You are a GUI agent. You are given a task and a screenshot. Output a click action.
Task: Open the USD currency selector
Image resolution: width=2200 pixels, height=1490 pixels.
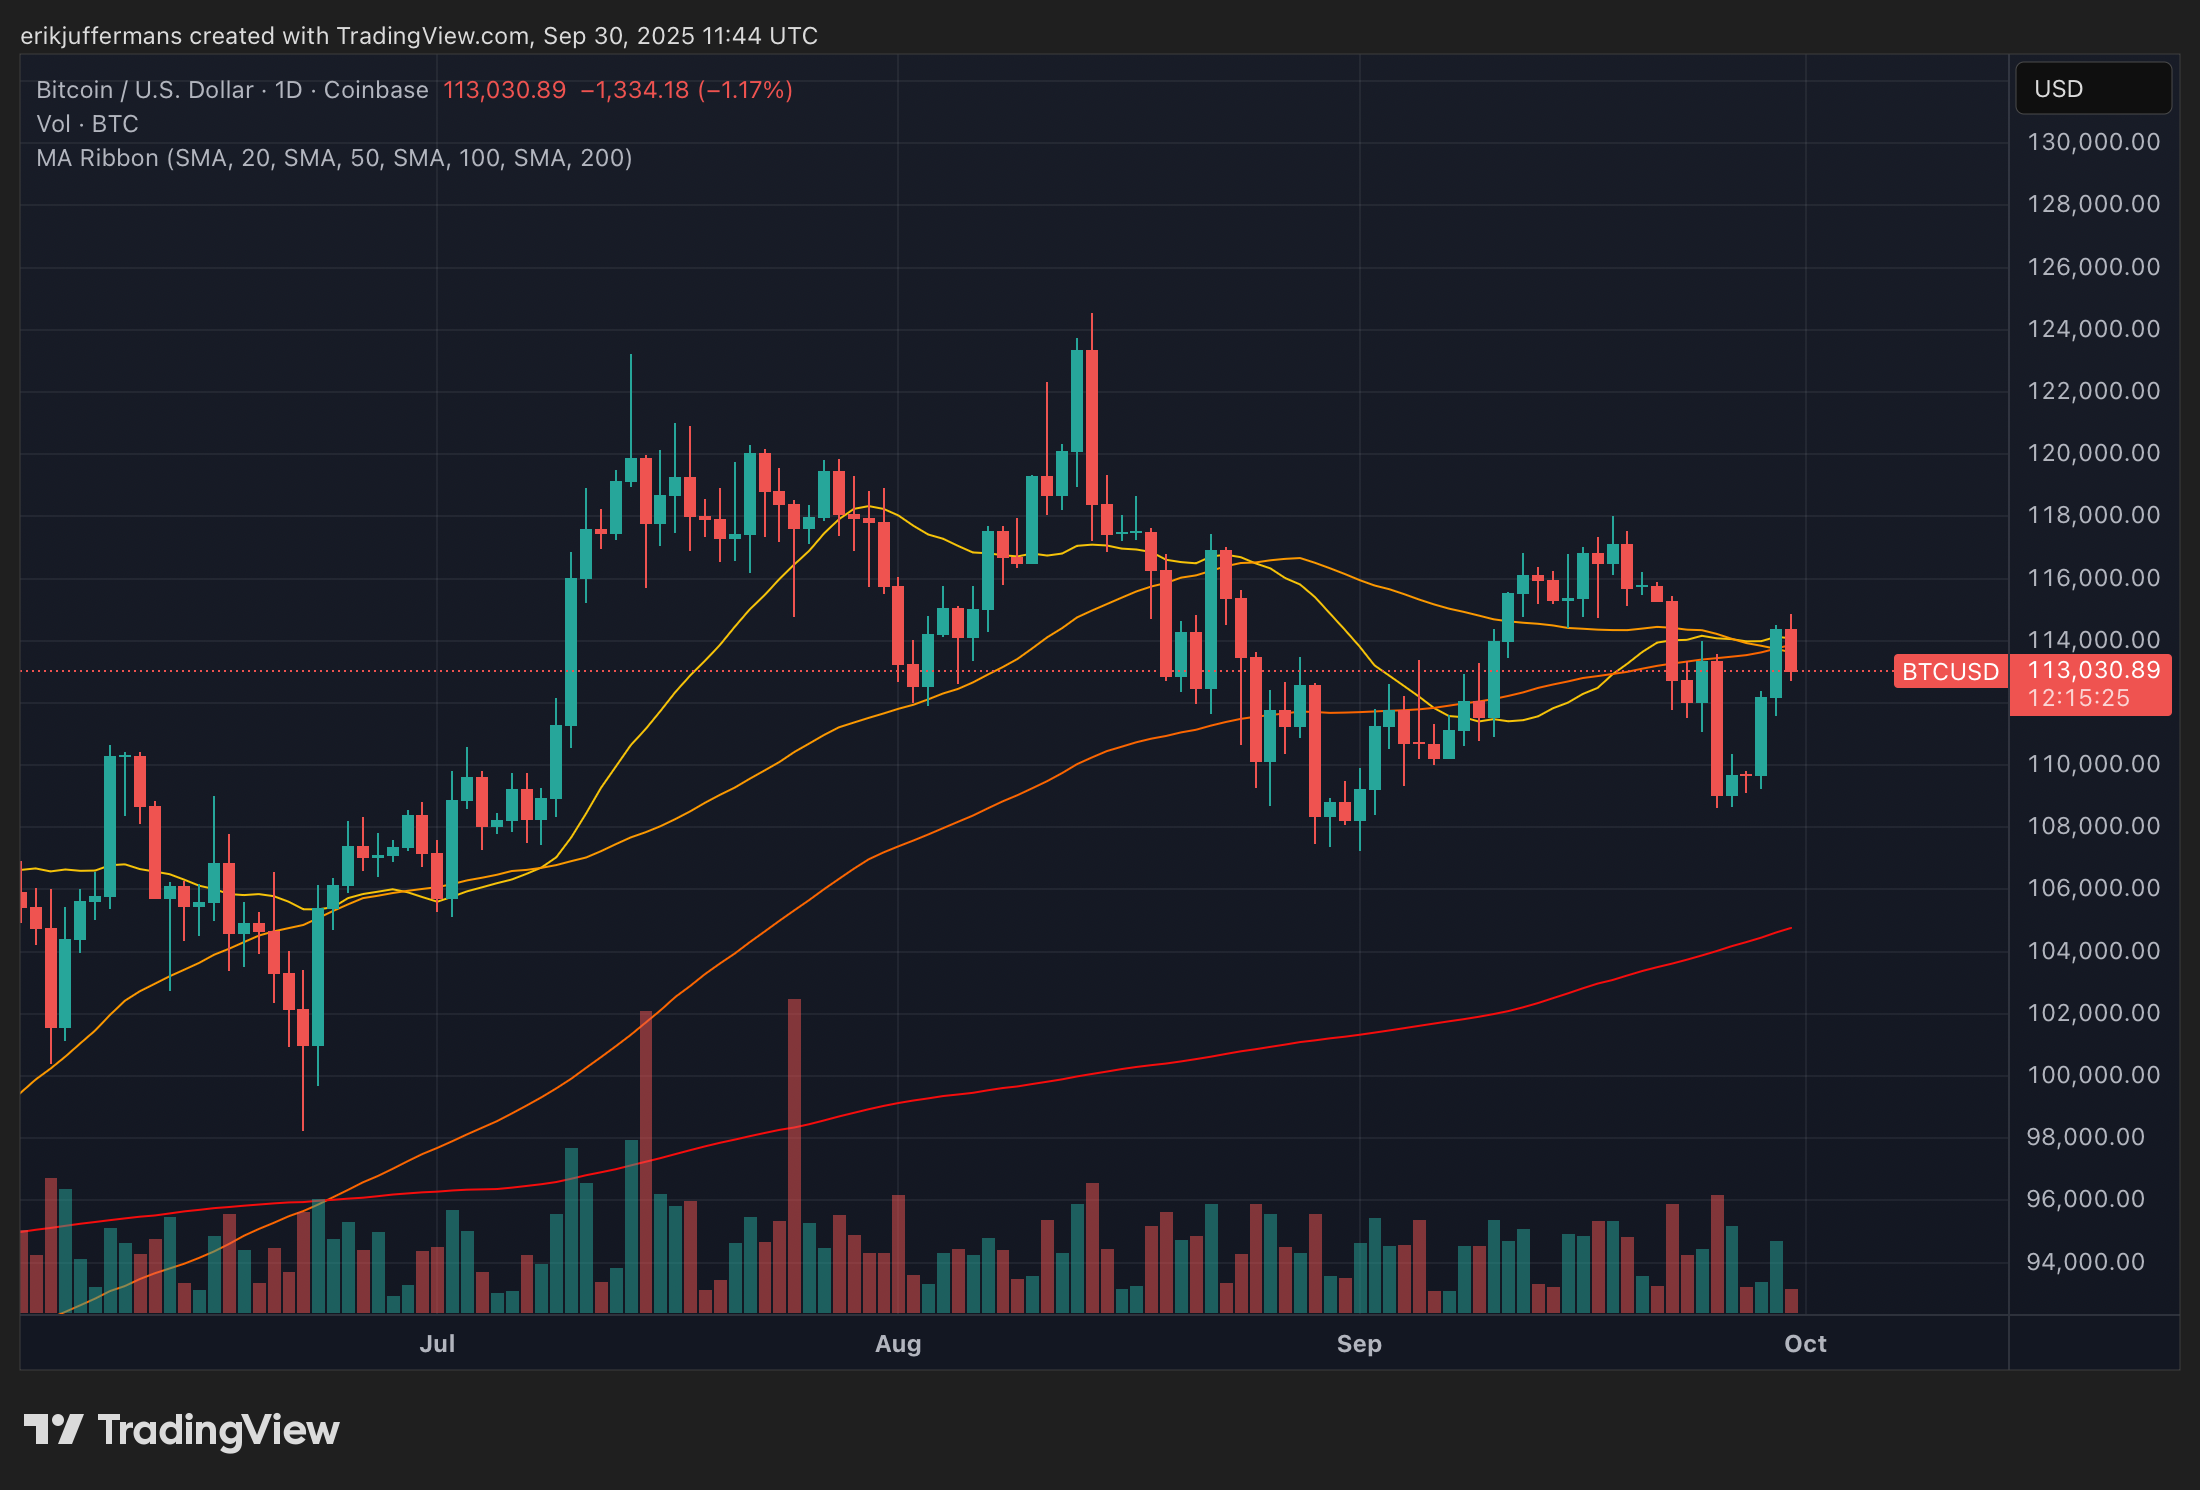point(2092,89)
